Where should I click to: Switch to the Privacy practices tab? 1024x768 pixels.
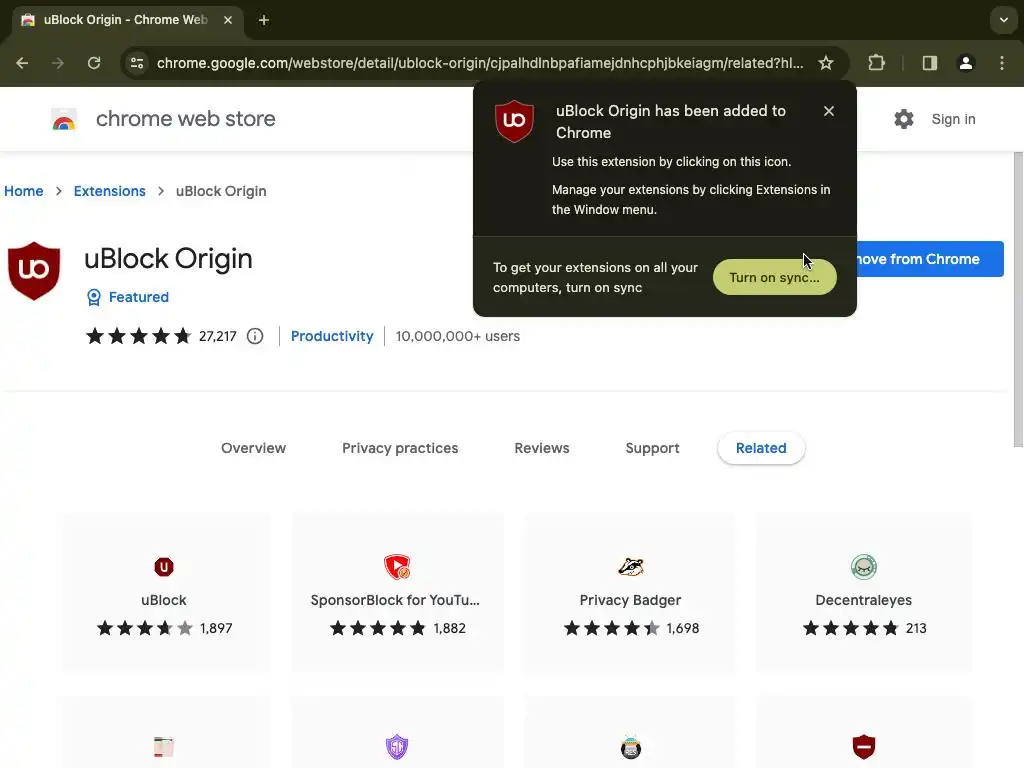tap(400, 448)
